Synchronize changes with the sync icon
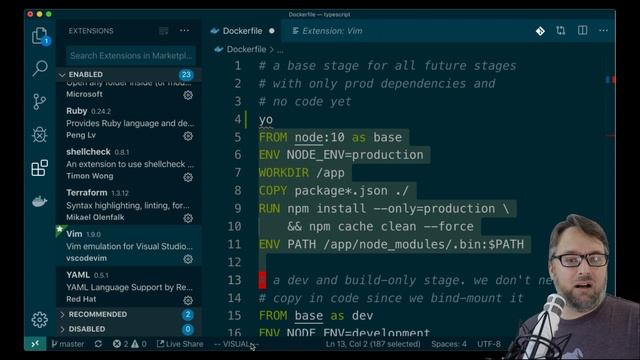 tap(98, 344)
